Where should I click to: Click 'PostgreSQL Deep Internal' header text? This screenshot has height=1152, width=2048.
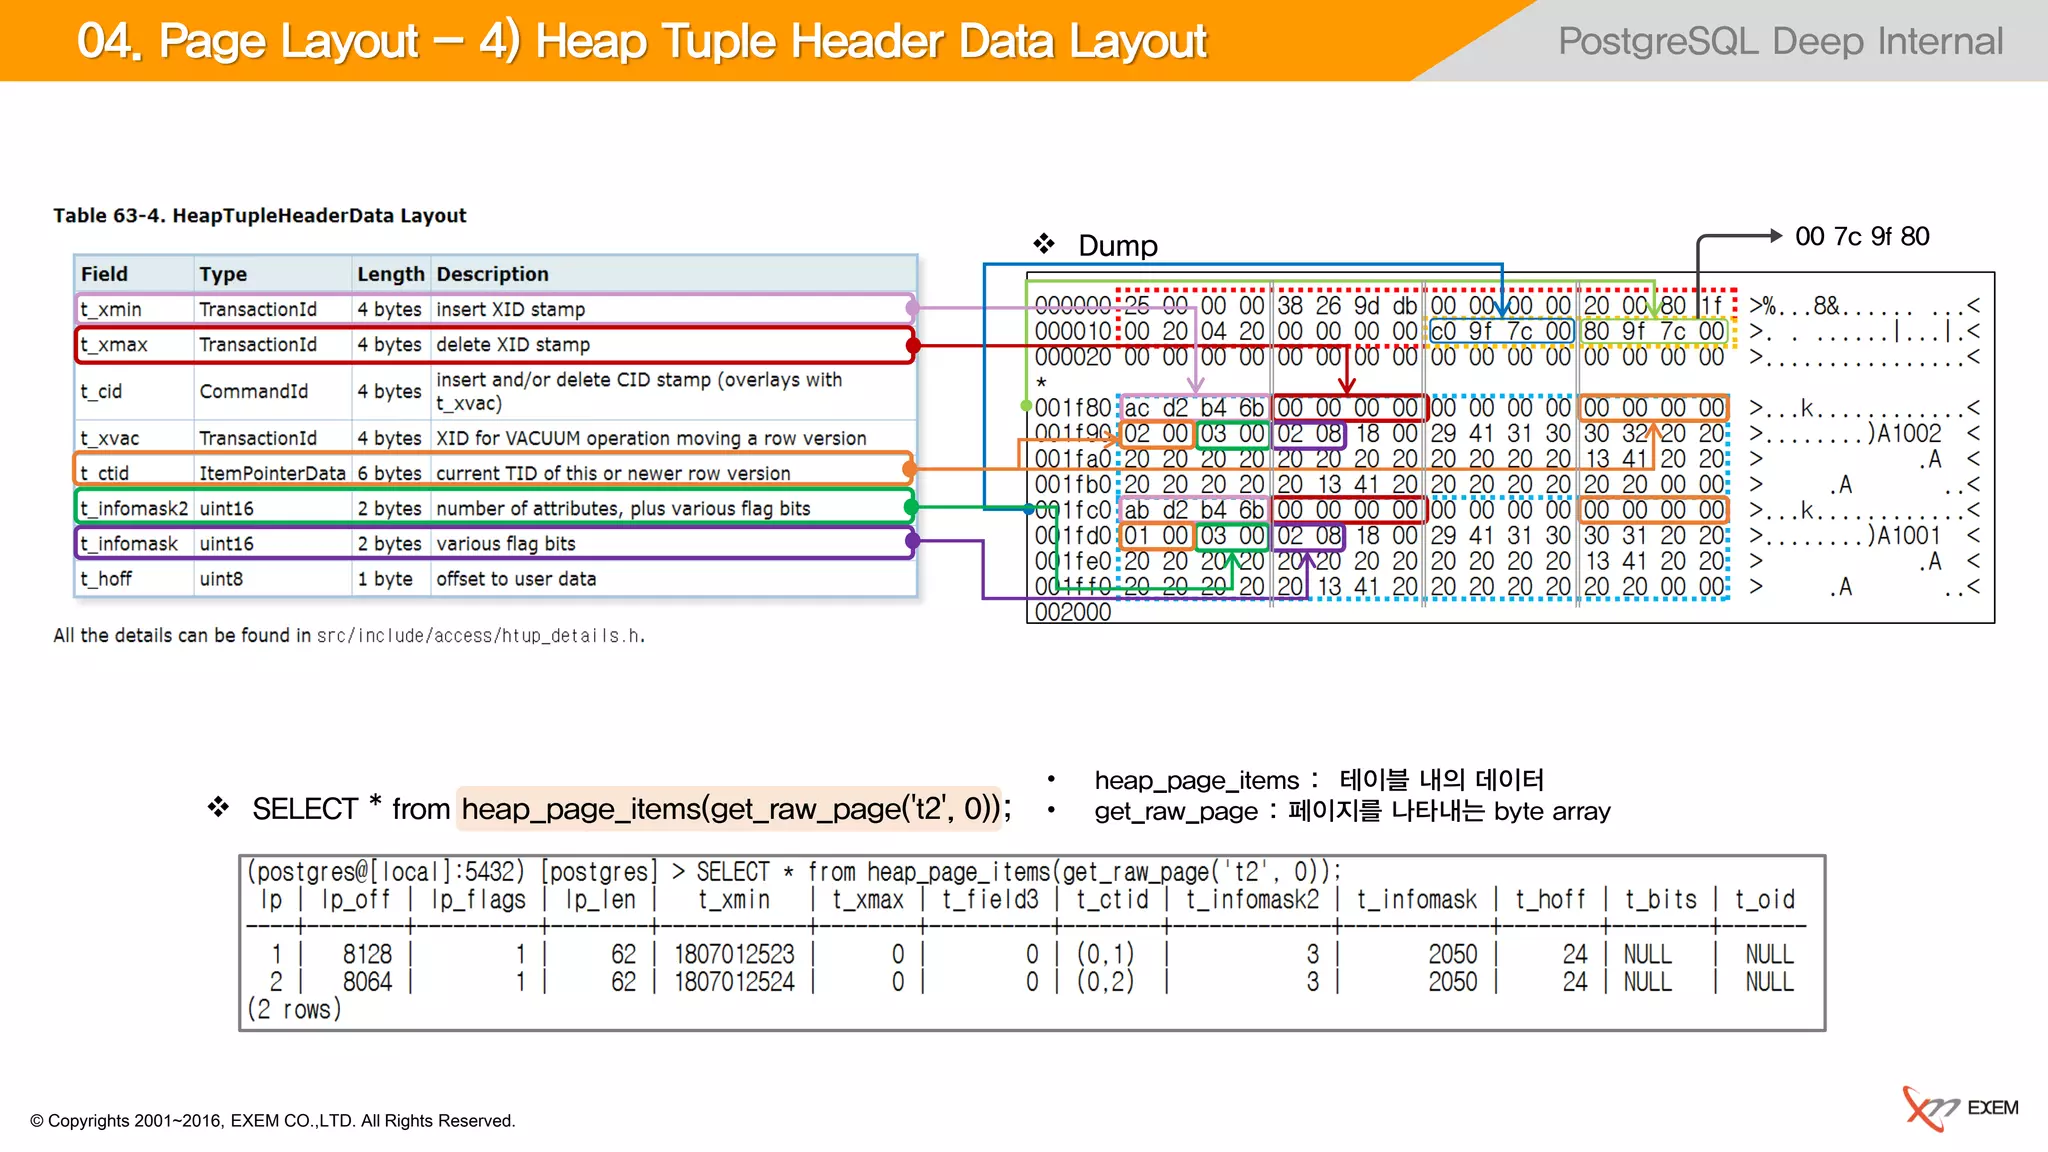pos(1780,41)
